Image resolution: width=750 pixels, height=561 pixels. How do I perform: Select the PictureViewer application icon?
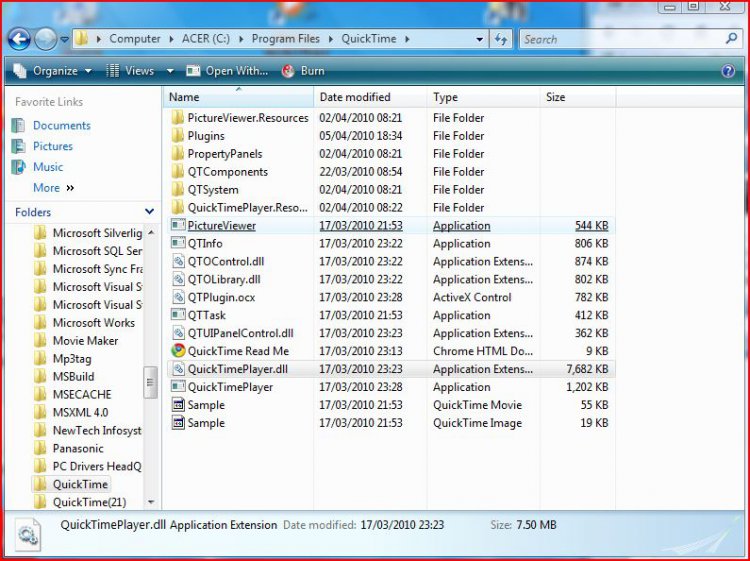tap(178, 225)
